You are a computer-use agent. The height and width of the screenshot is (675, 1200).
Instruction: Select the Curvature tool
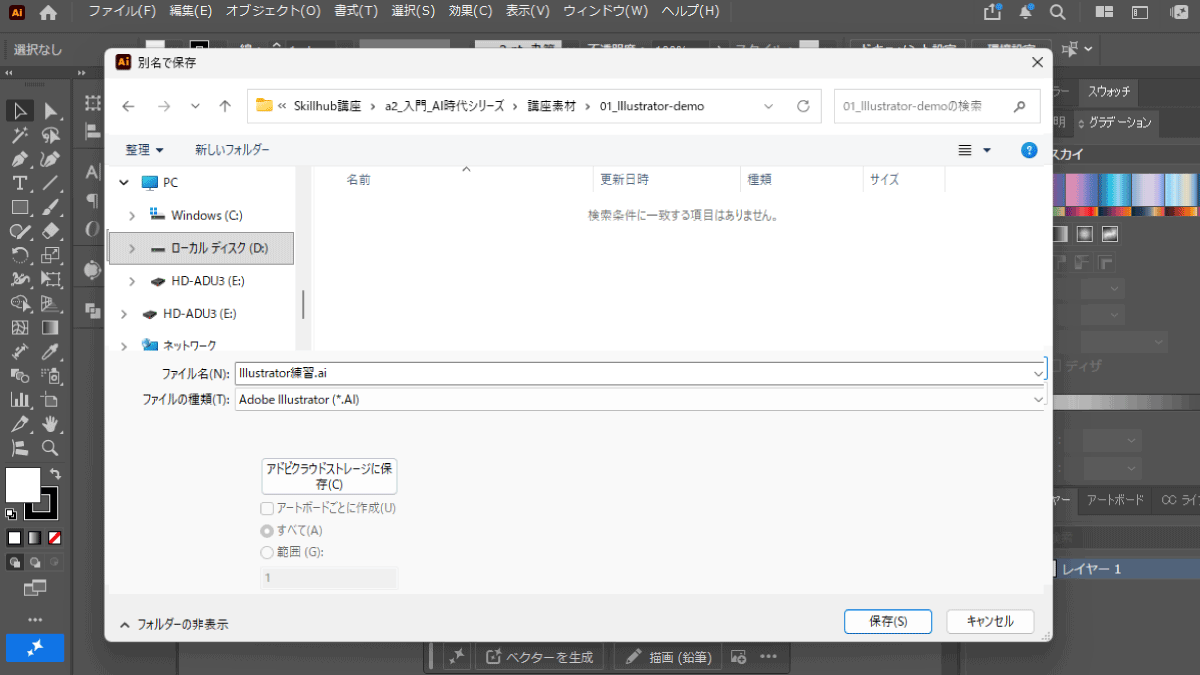51,159
